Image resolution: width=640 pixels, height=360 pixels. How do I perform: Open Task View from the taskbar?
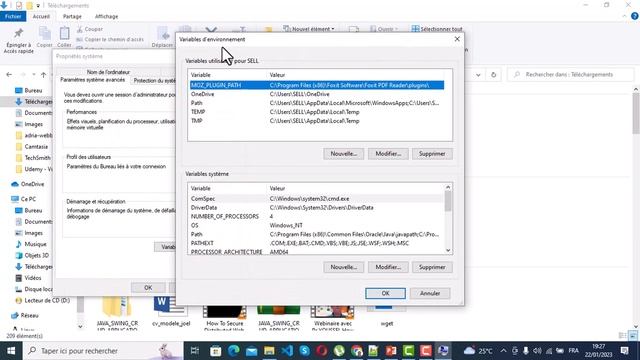pos(195,351)
